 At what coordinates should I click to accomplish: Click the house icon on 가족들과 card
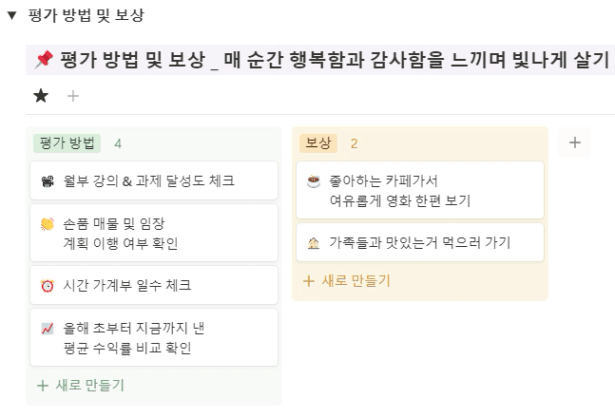(313, 243)
